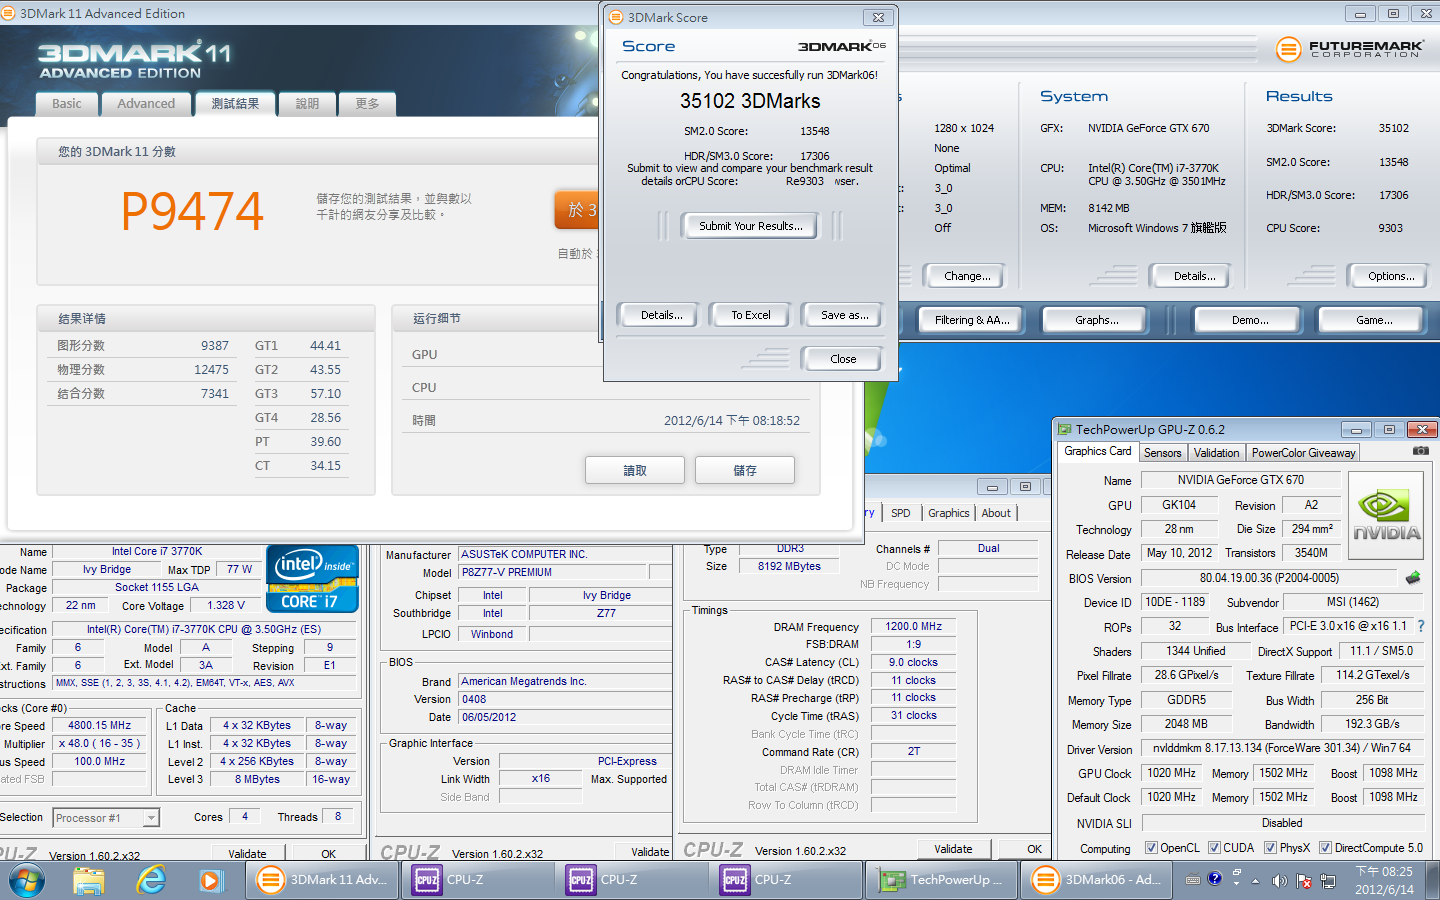Click the Graphs... button
This screenshot has height=900, width=1440.
(x=1096, y=320)
